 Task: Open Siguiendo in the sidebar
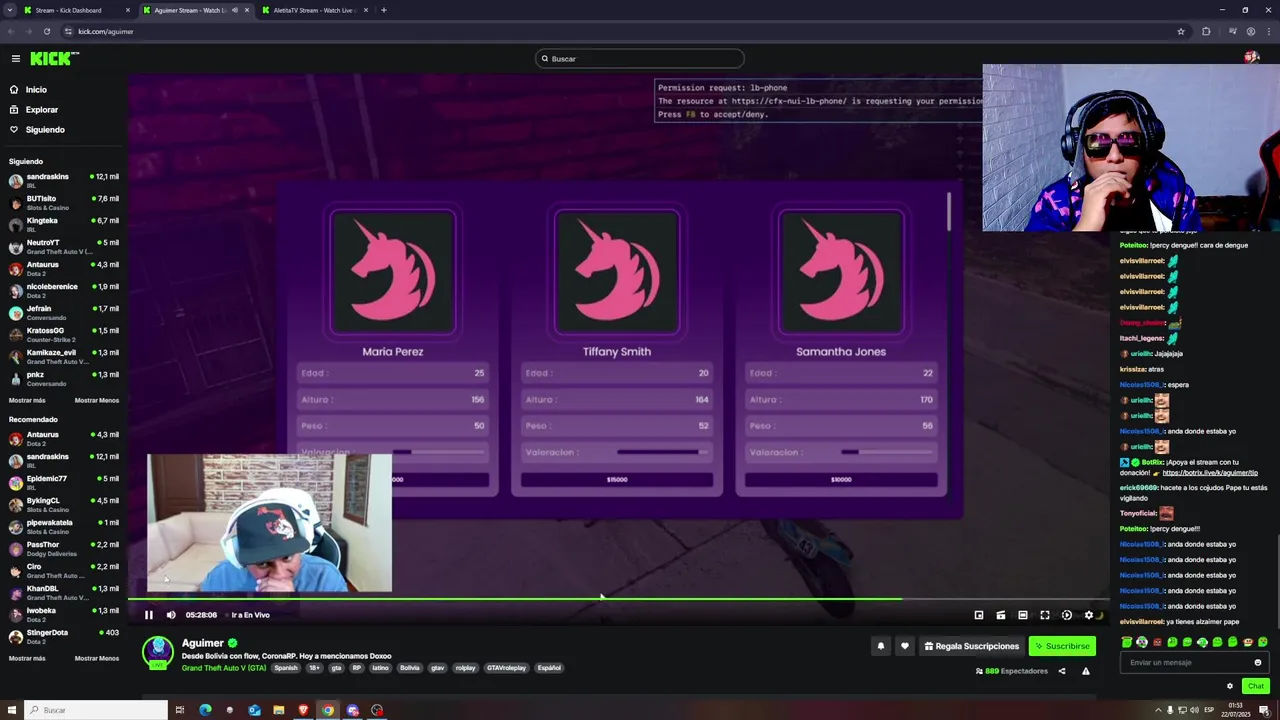45,130
